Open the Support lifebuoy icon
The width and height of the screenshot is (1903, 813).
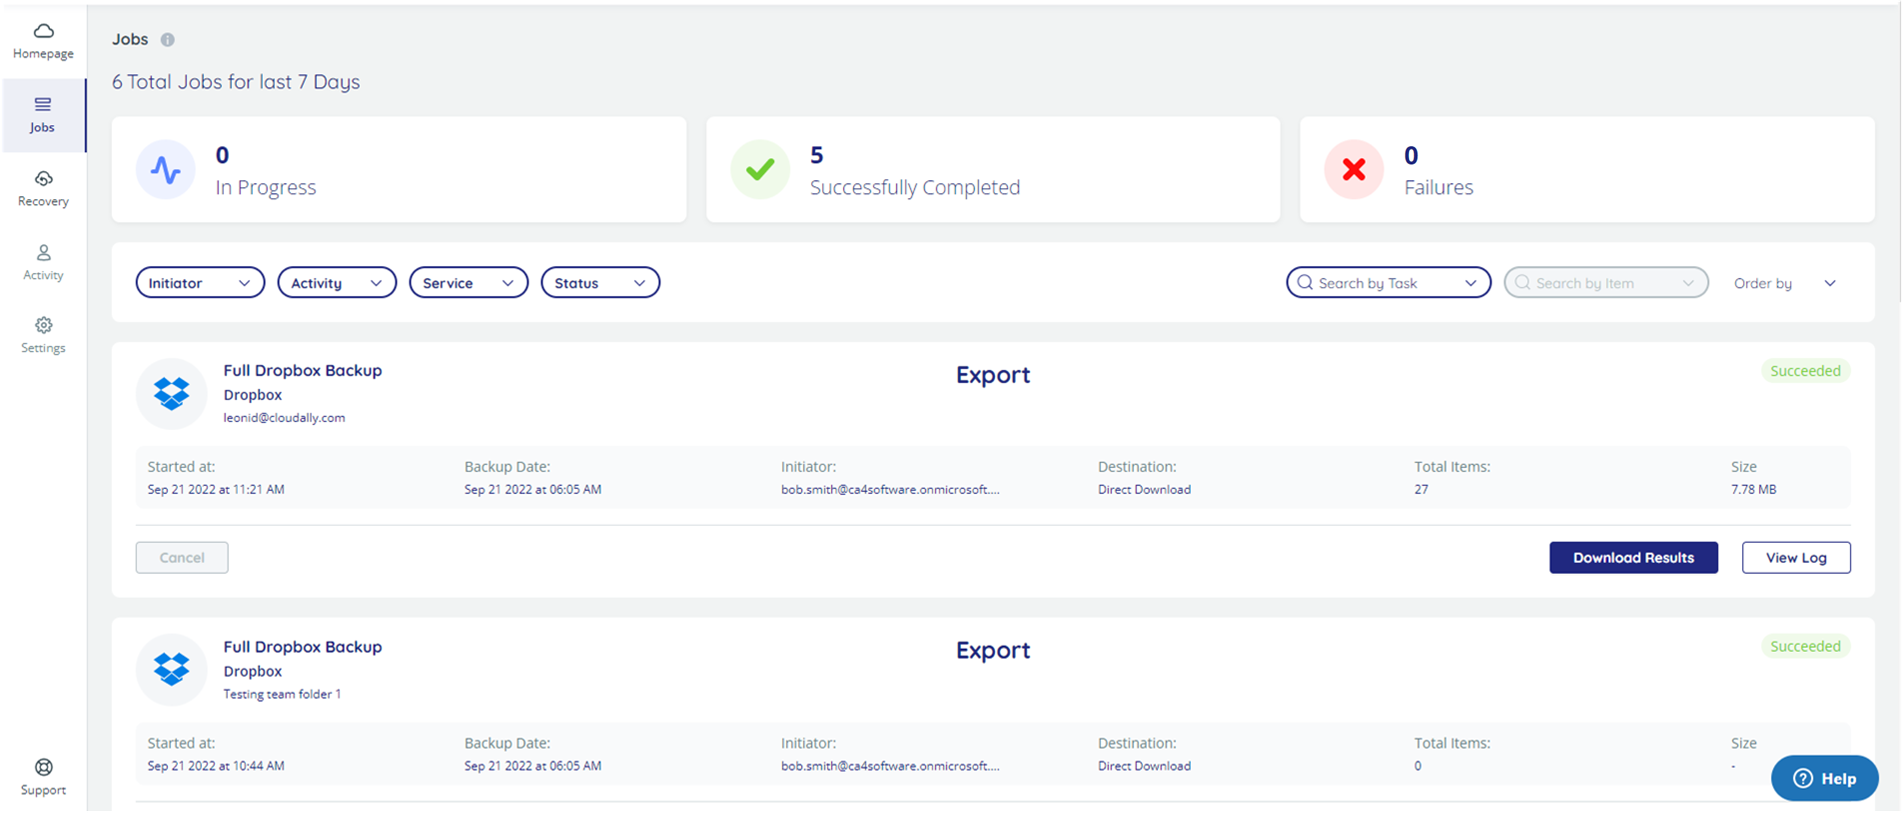click(x=43, y=767)
